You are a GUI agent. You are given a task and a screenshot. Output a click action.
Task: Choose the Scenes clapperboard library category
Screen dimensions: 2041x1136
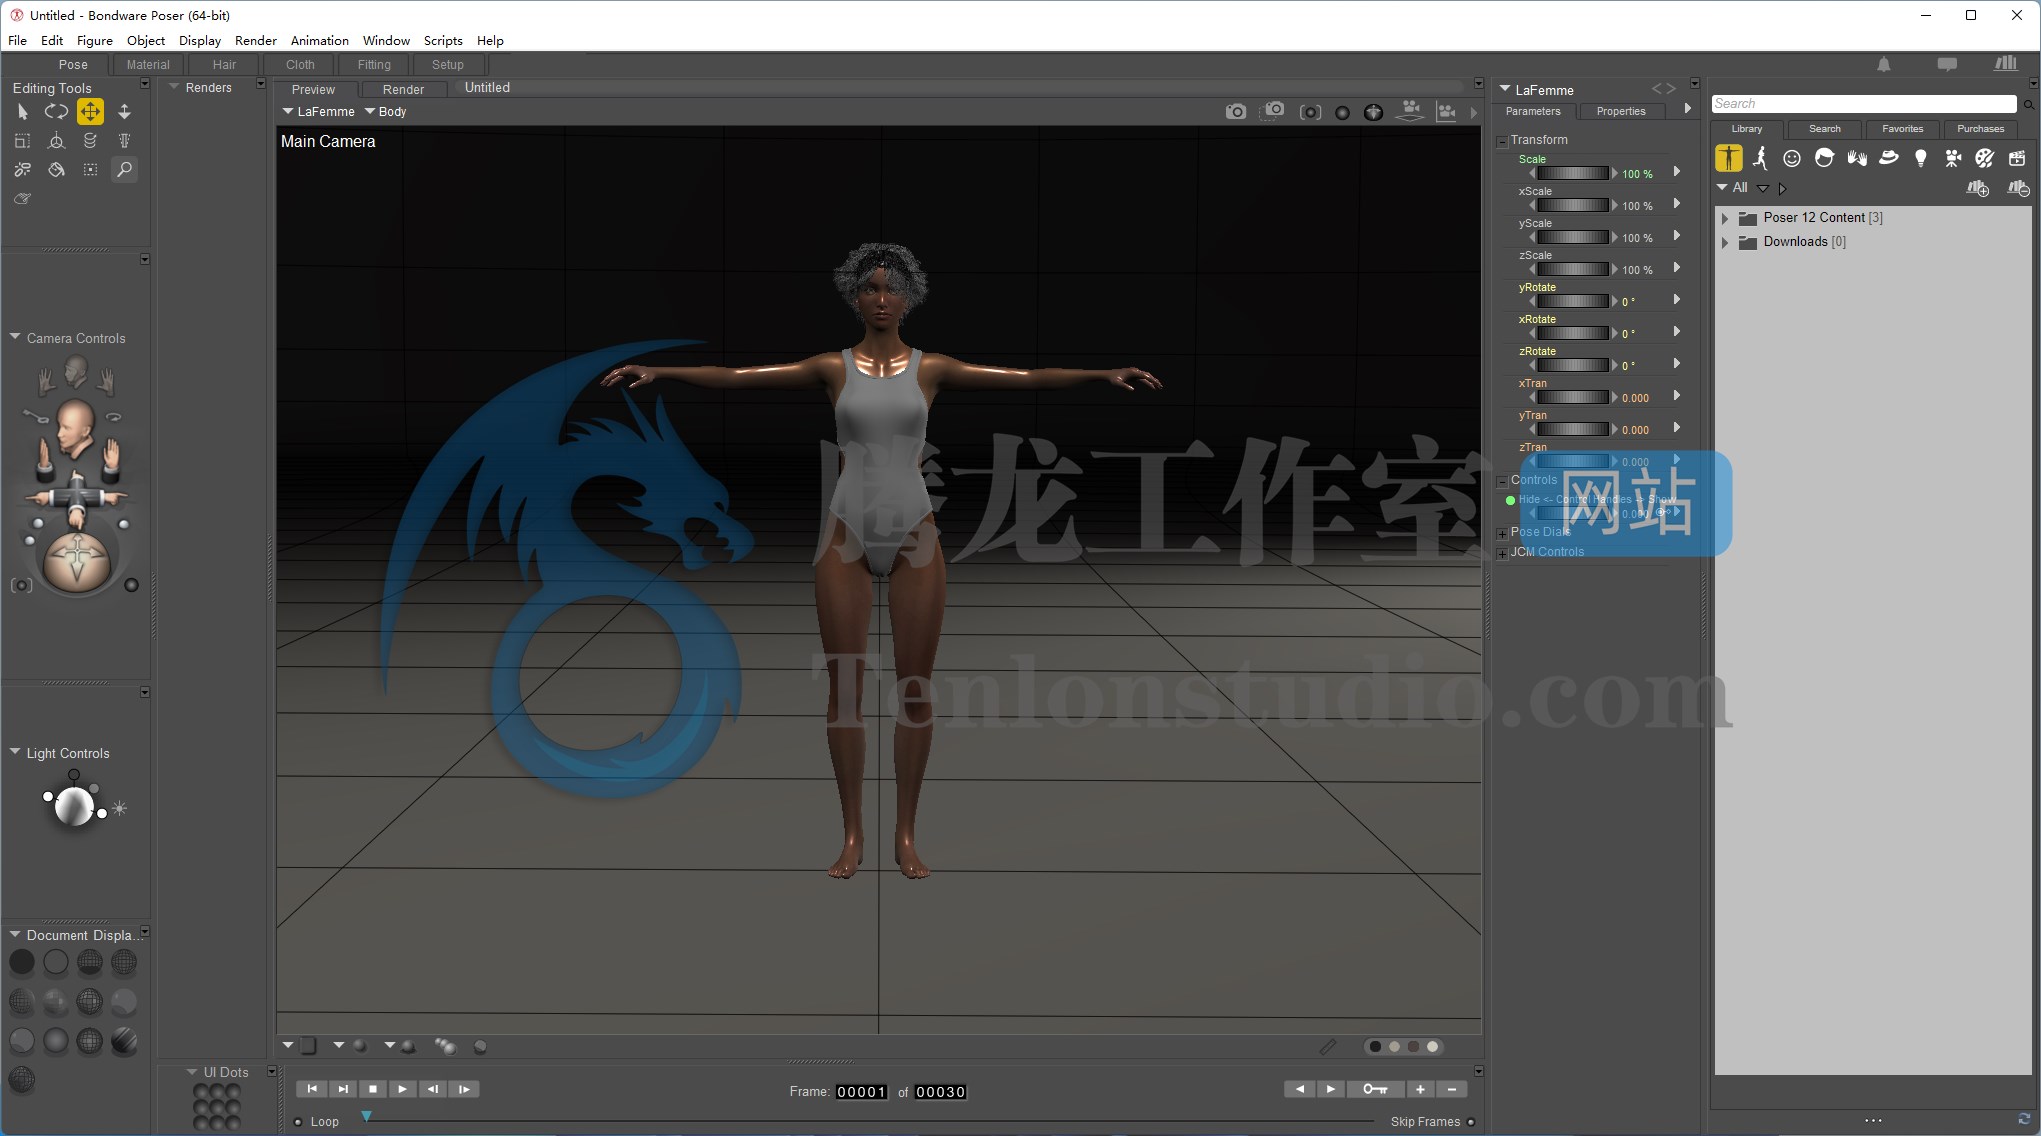click(2017, 158)
